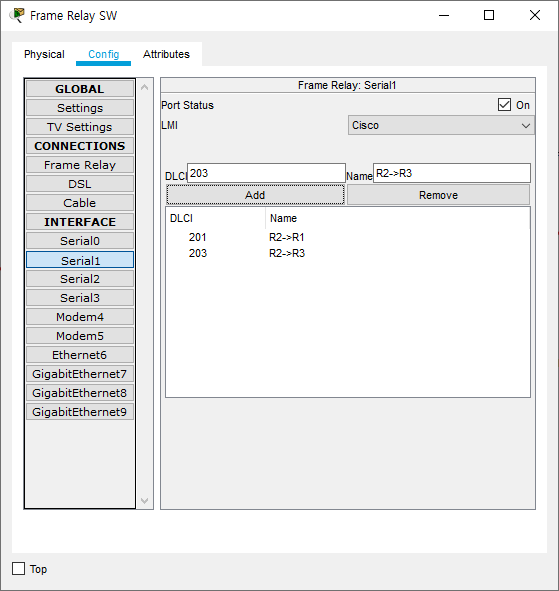This screenshot has height=591, width=559.
Task: Click the Packet Tracer app icon in title bar
Action: (x=17, y=15)
